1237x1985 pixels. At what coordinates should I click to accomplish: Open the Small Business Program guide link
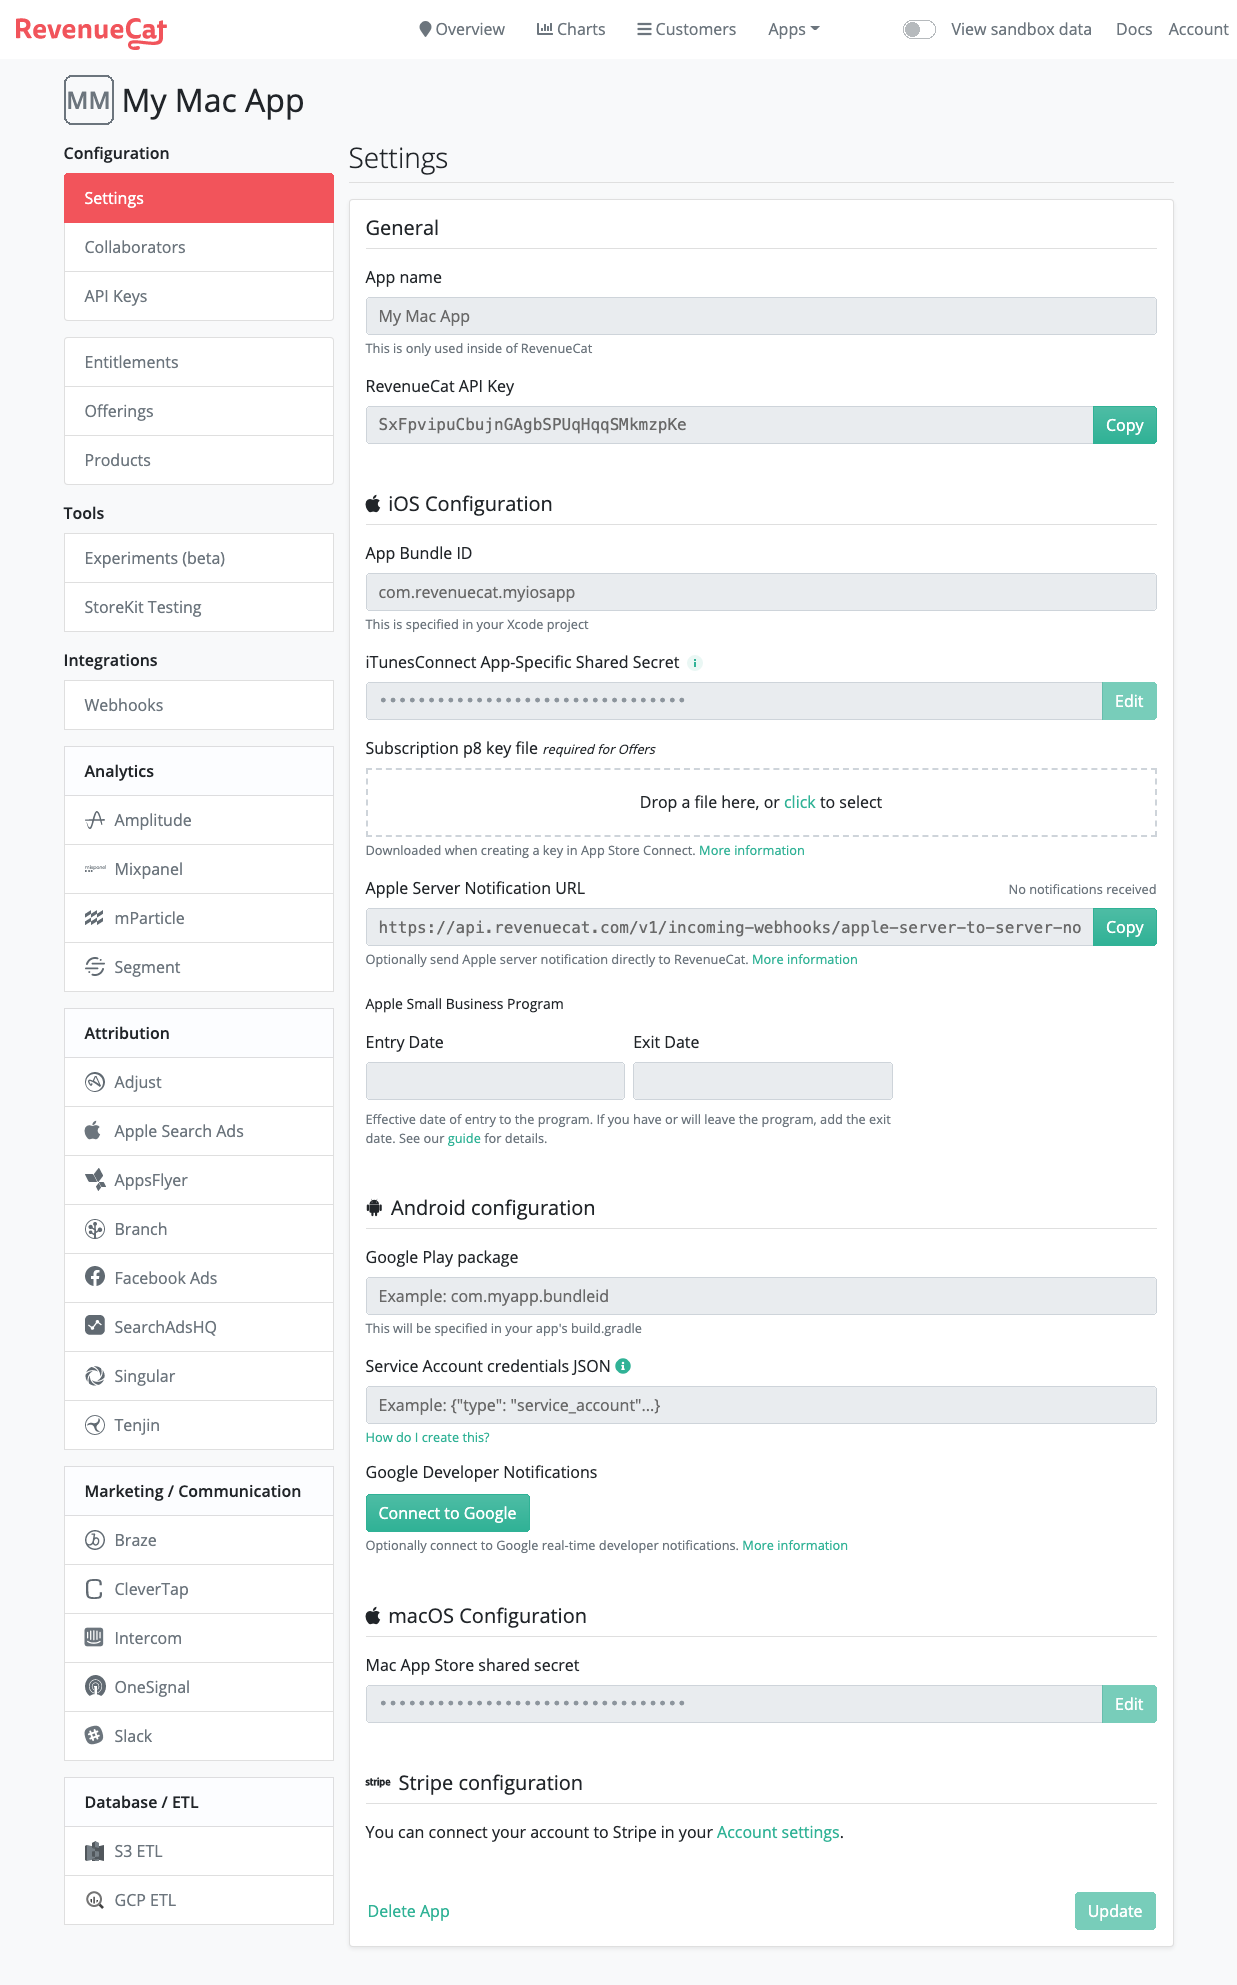coord(464,1138)
